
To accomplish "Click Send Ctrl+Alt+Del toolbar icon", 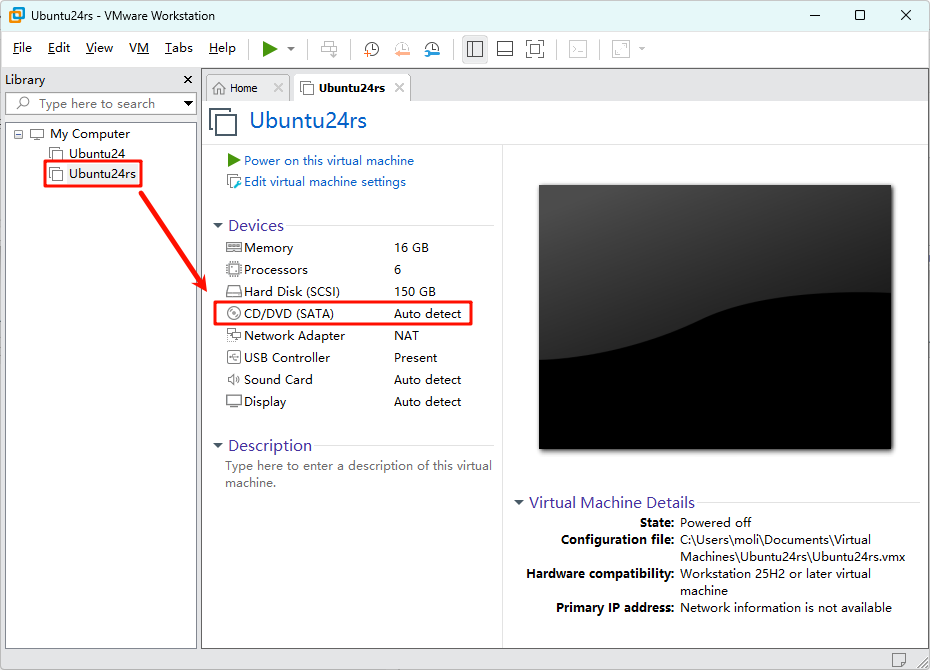I will (329, 49).
